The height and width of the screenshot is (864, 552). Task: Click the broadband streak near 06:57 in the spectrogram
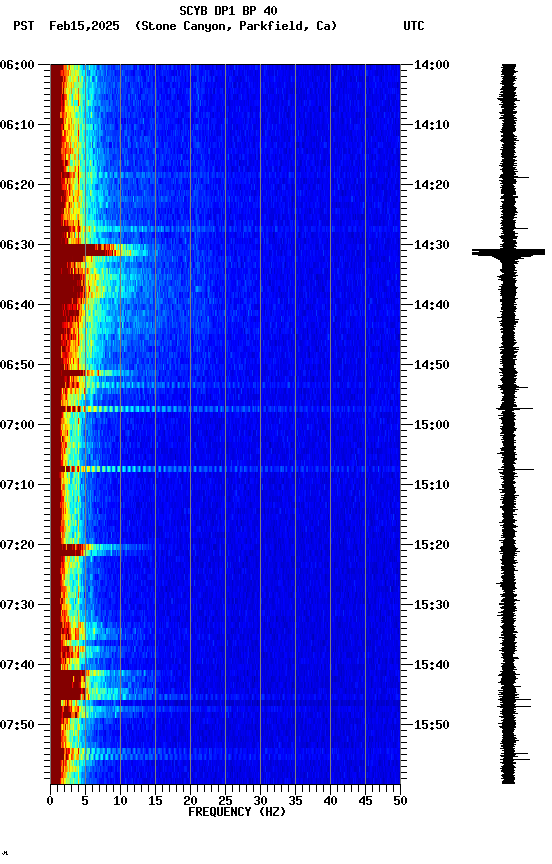coord(225,409)
